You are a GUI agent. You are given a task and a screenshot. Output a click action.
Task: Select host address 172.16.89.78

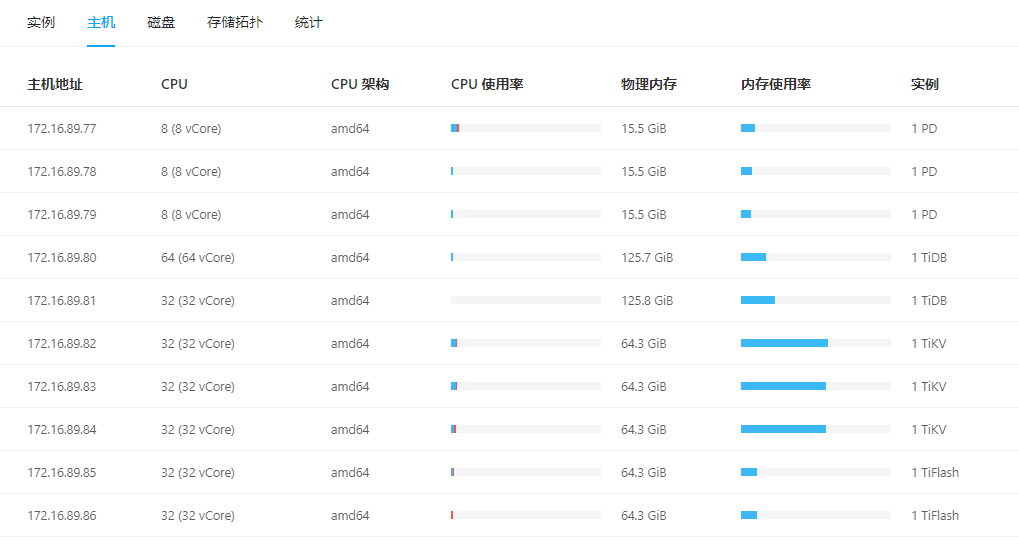tap(62, 172)
